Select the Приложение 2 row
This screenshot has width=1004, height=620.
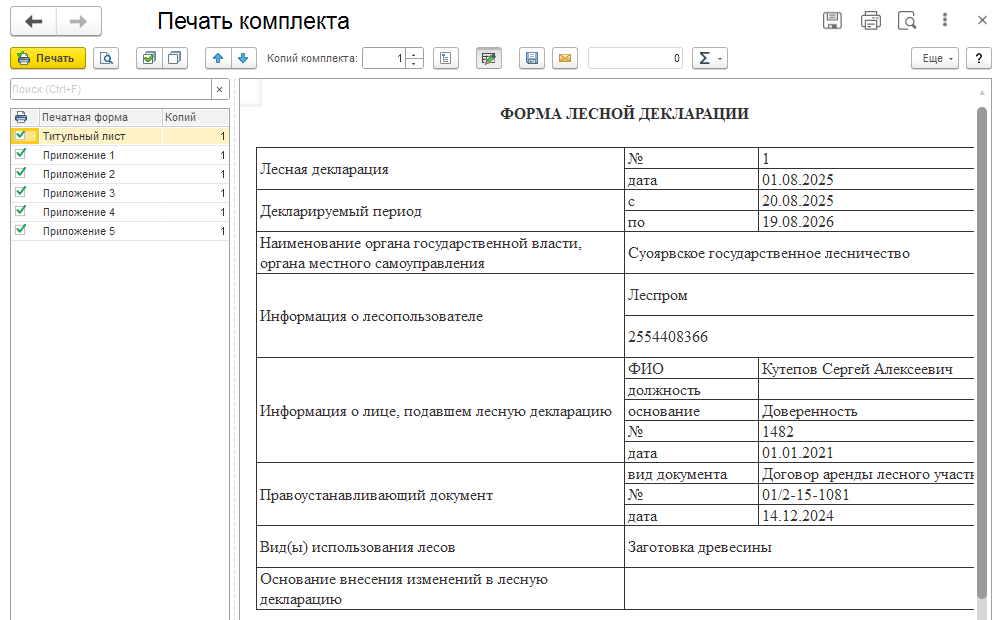click(120, 174)
